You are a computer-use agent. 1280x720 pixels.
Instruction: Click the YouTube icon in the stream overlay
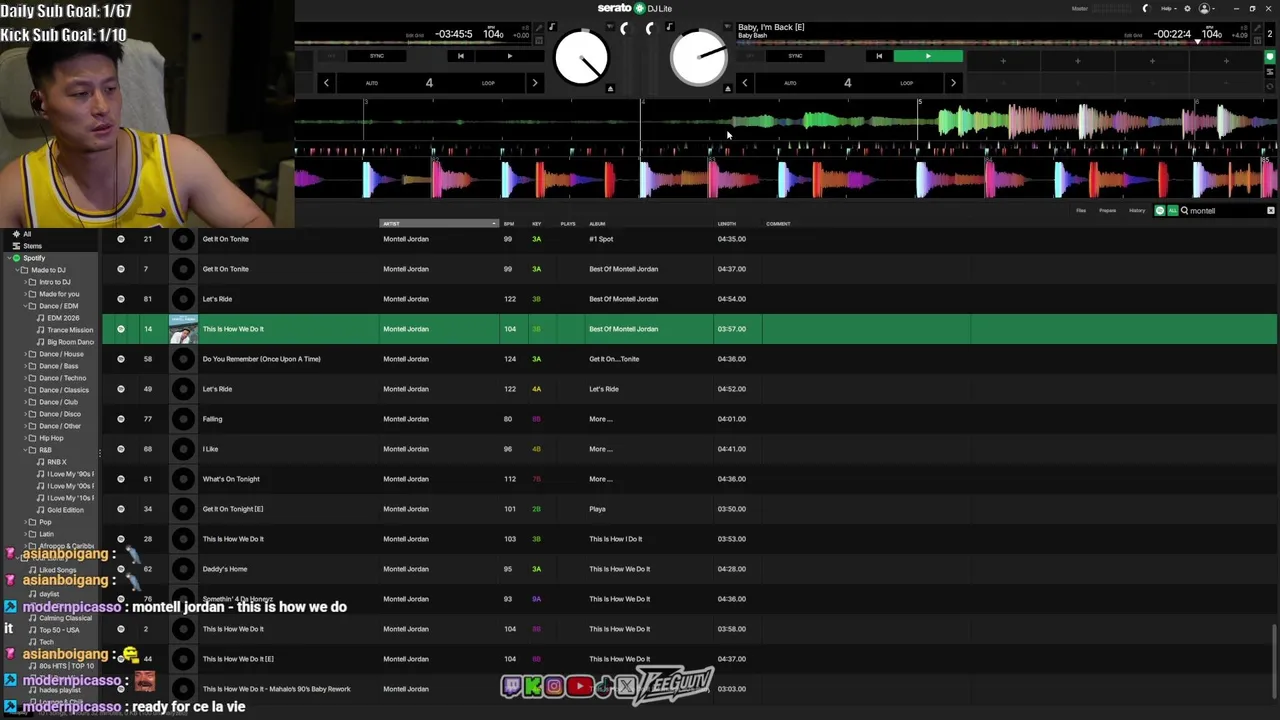579,686
